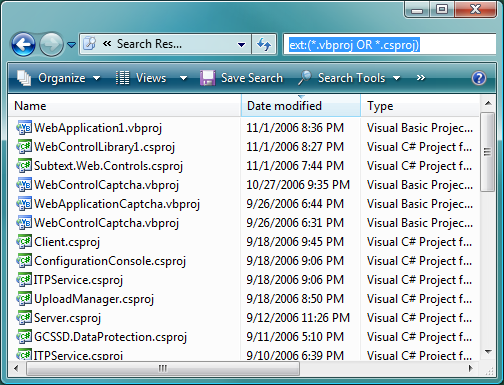Open the Views dropdown arrow

click(x=183, y=78)
